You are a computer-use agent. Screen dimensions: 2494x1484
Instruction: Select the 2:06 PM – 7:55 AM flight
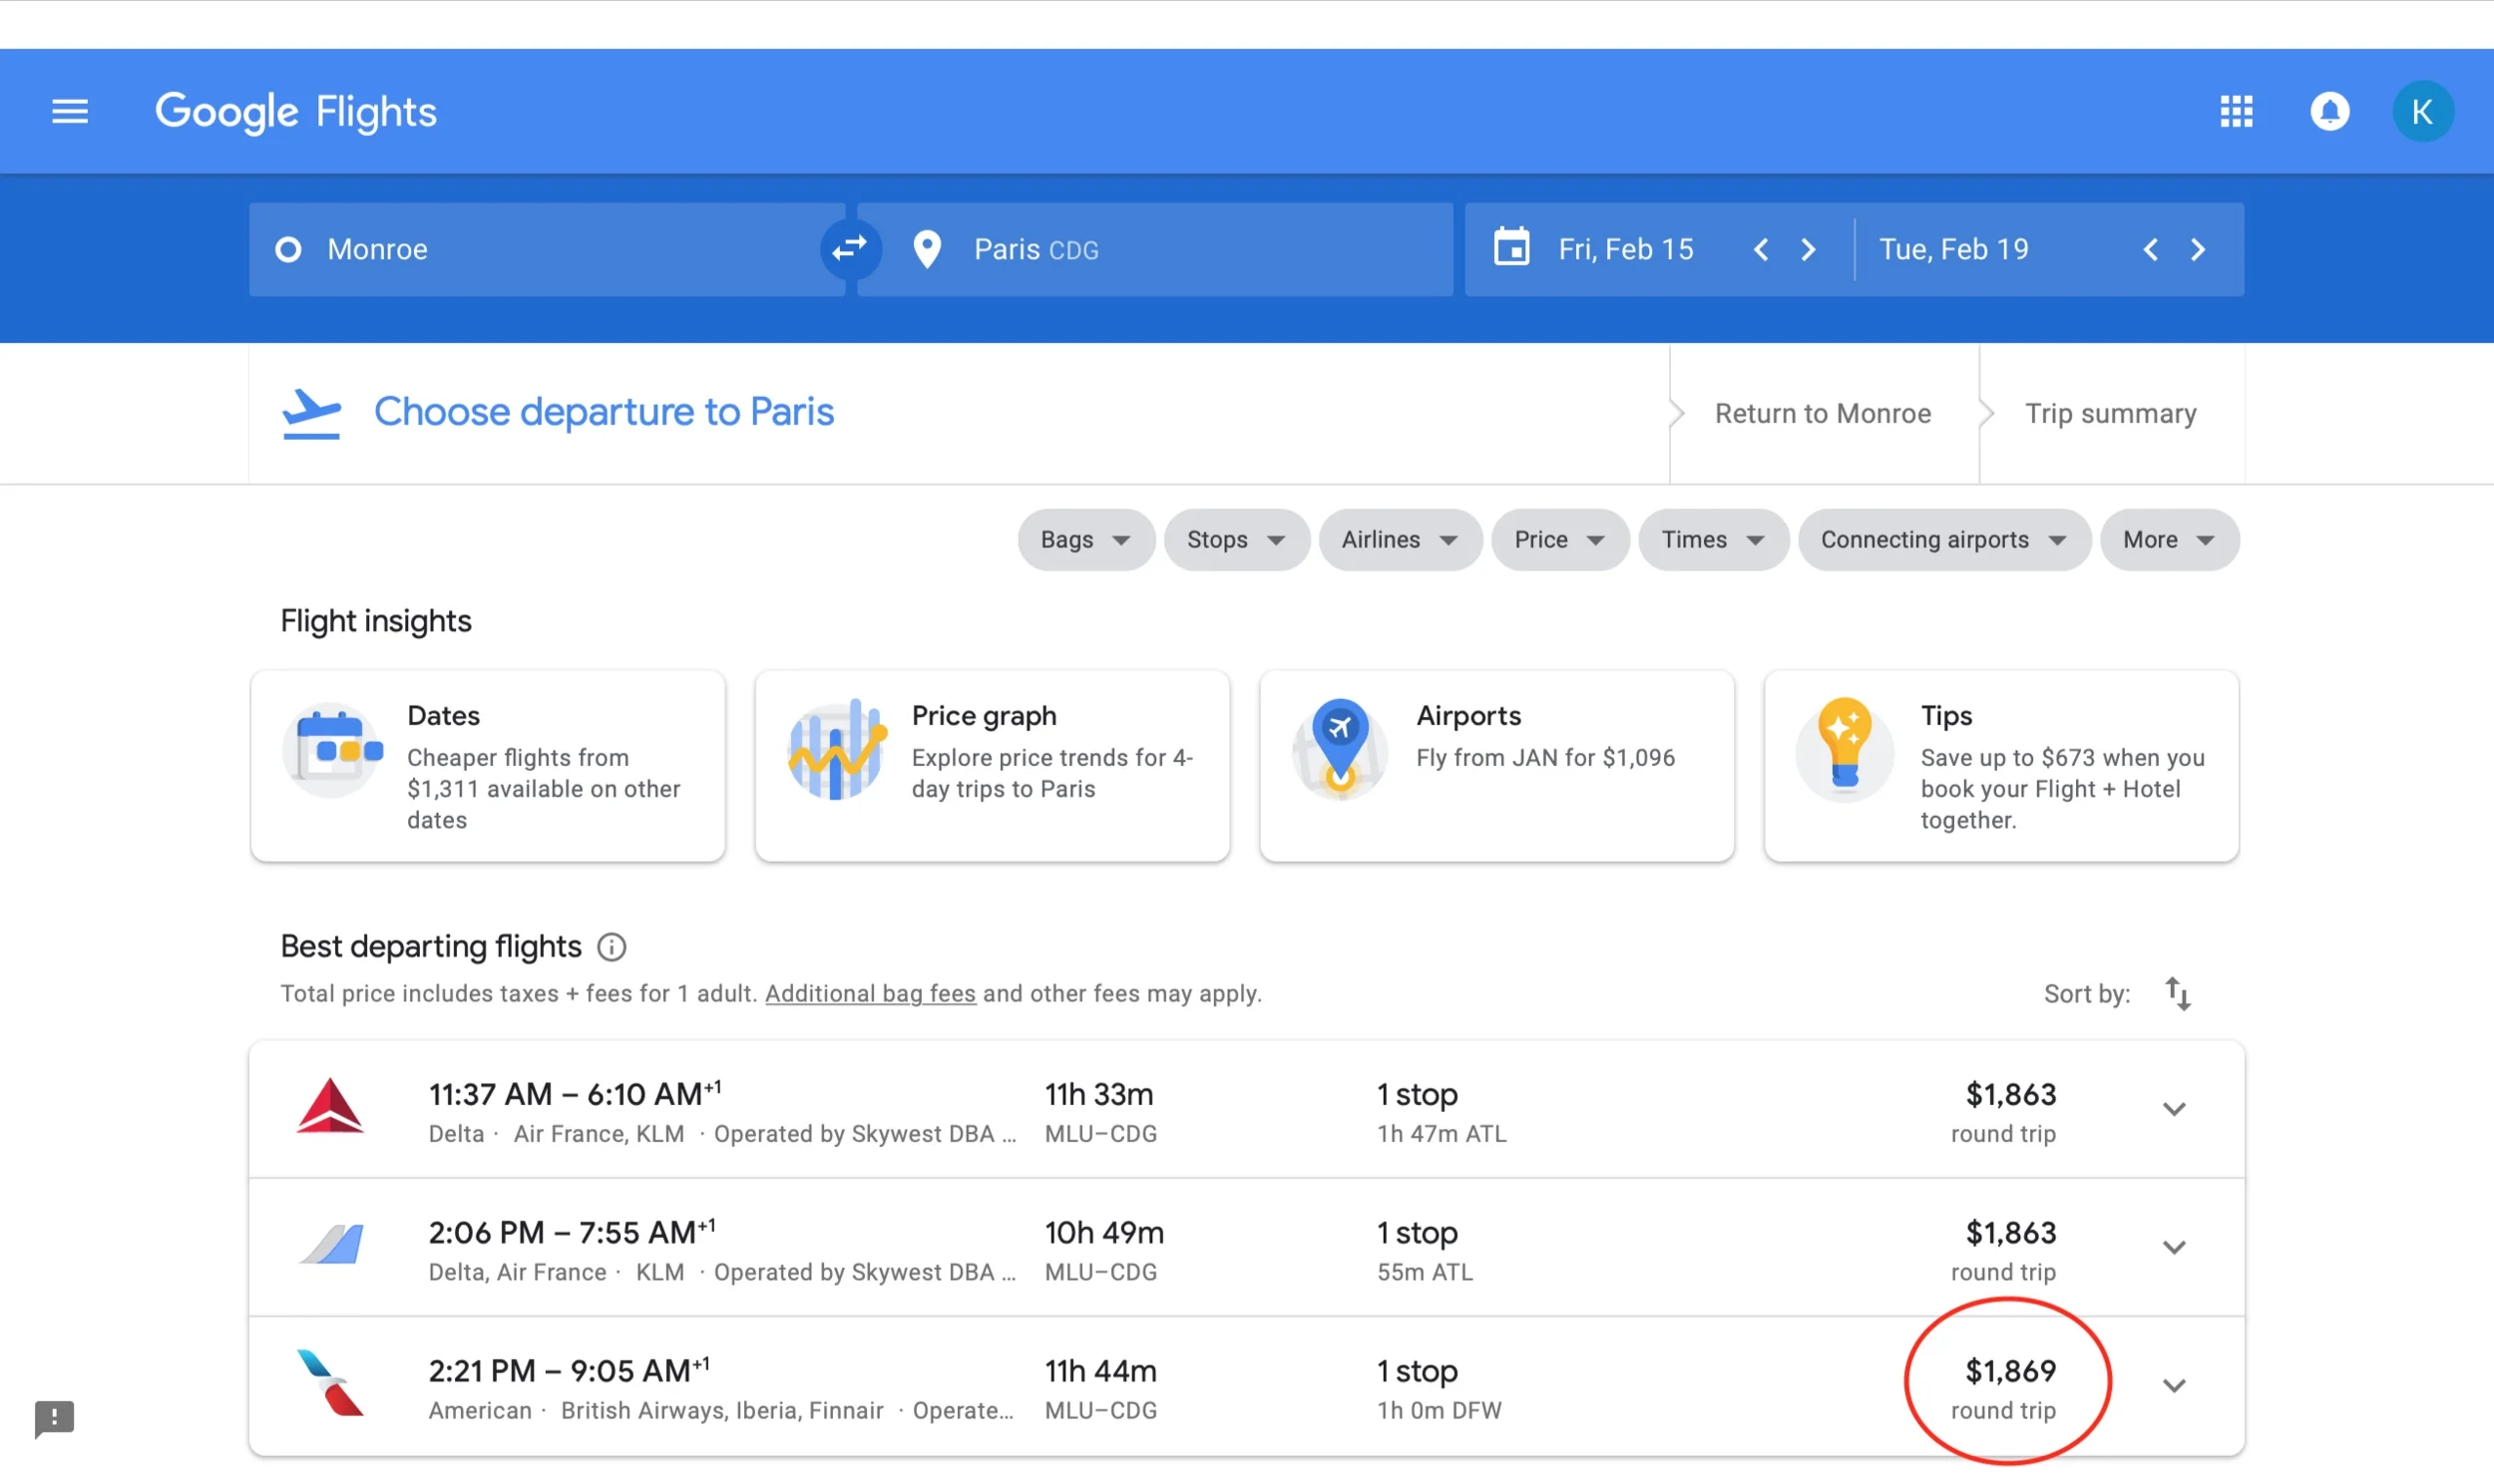click(1246, 1247)
